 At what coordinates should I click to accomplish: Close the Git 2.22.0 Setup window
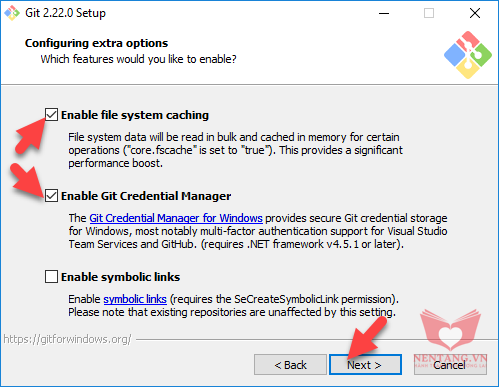[475, 13]
